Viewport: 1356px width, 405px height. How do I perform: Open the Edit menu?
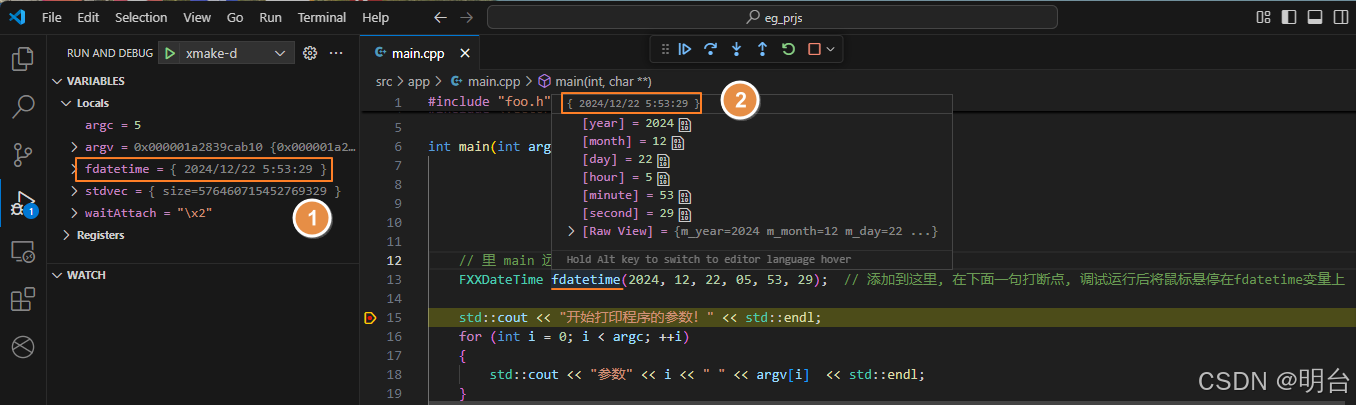click(88, 18)
